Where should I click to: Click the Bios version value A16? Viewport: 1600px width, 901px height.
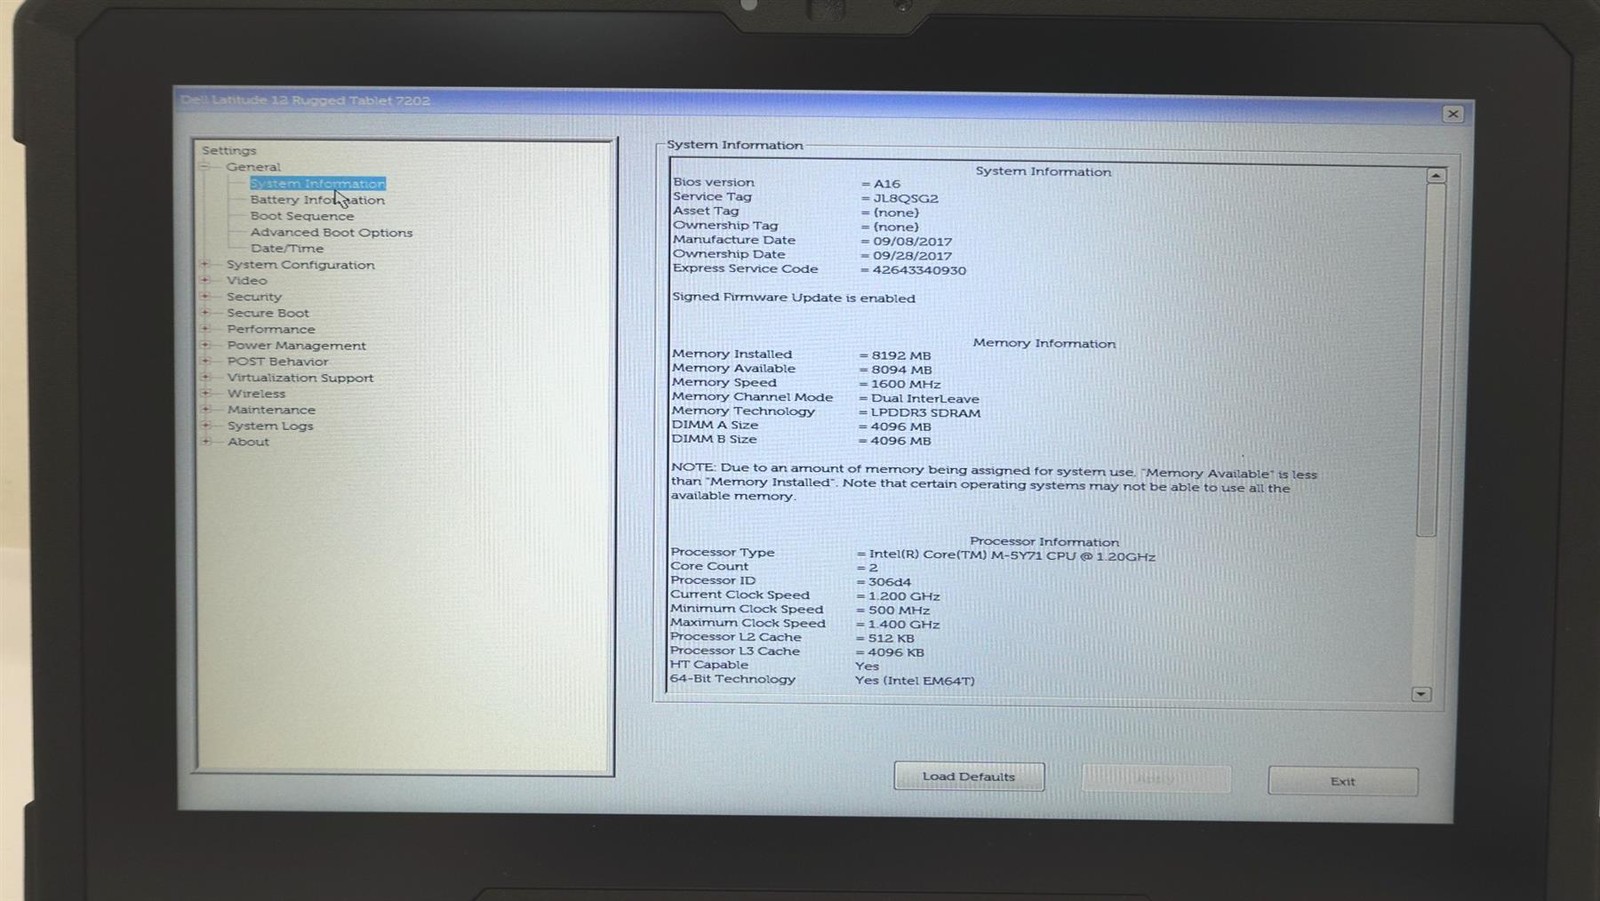[x=887, y=184]
